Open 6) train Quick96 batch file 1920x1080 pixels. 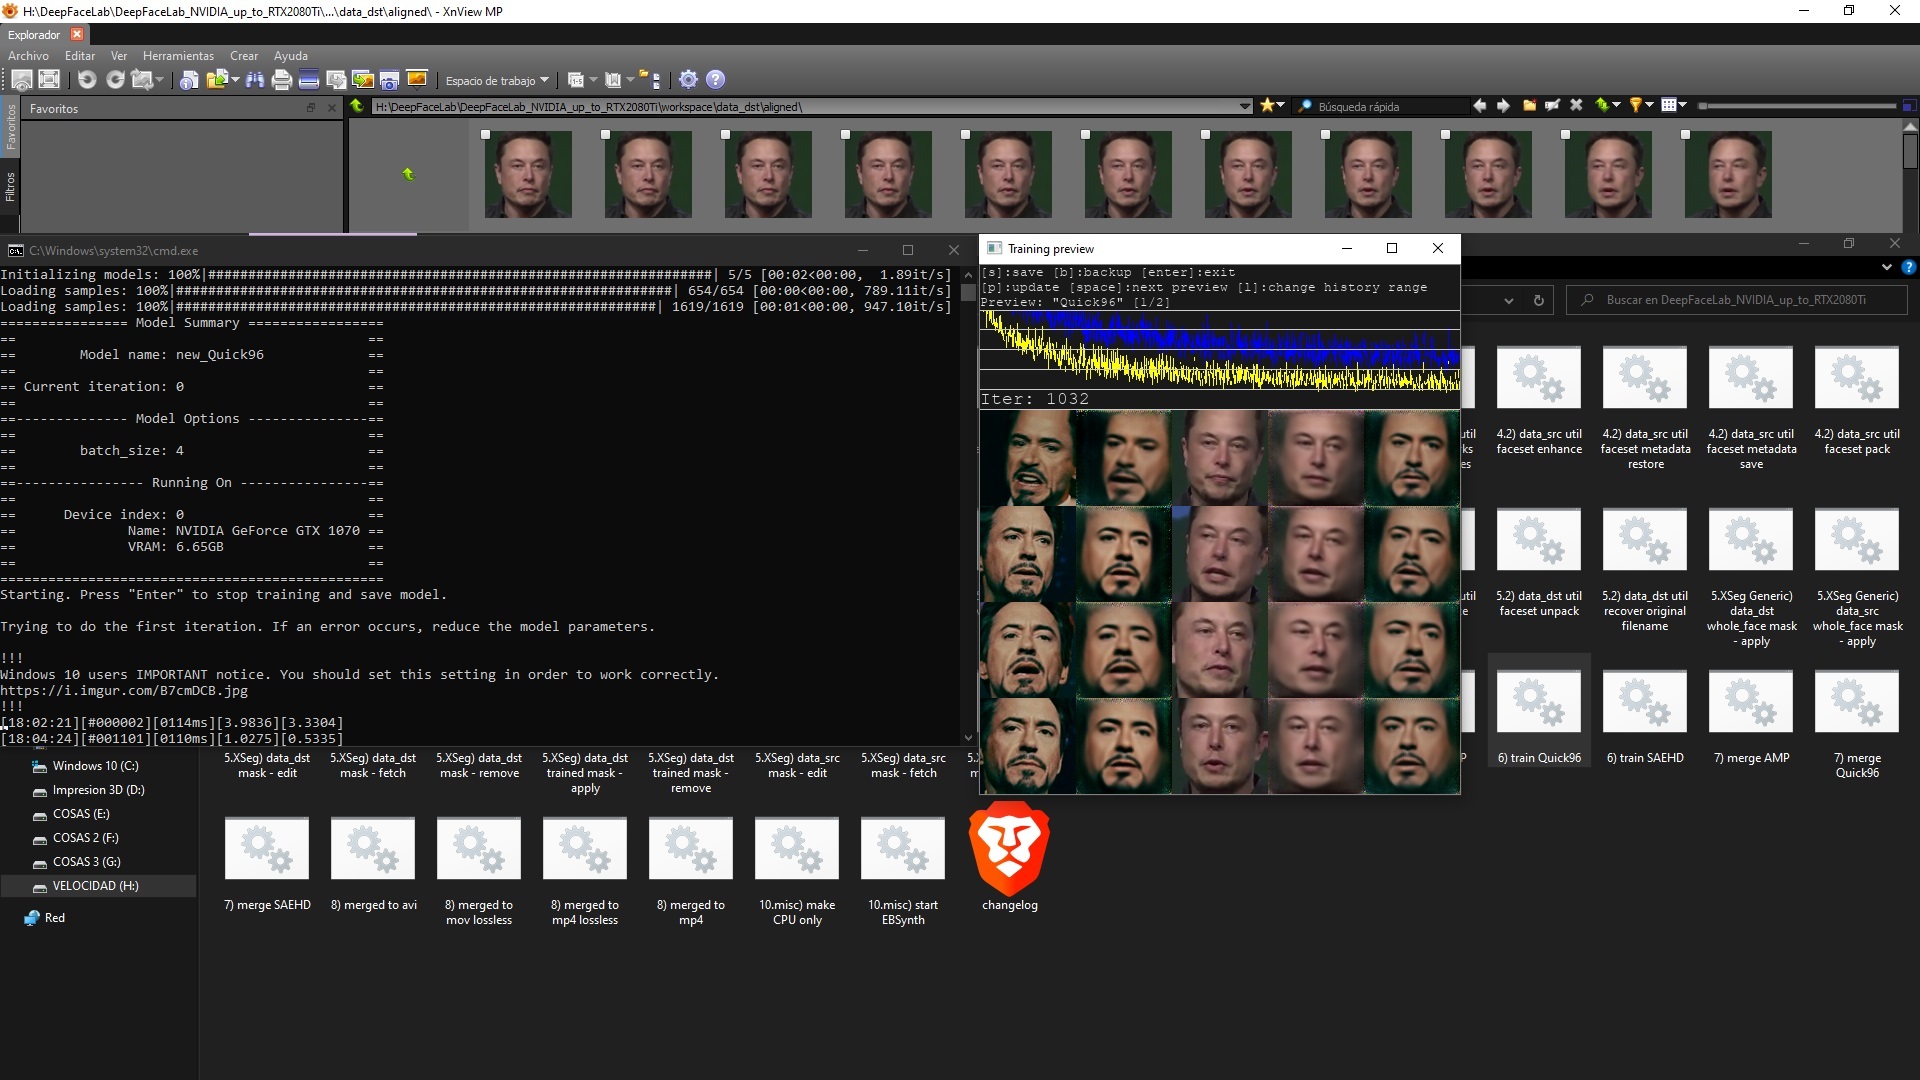[1539, 712]
